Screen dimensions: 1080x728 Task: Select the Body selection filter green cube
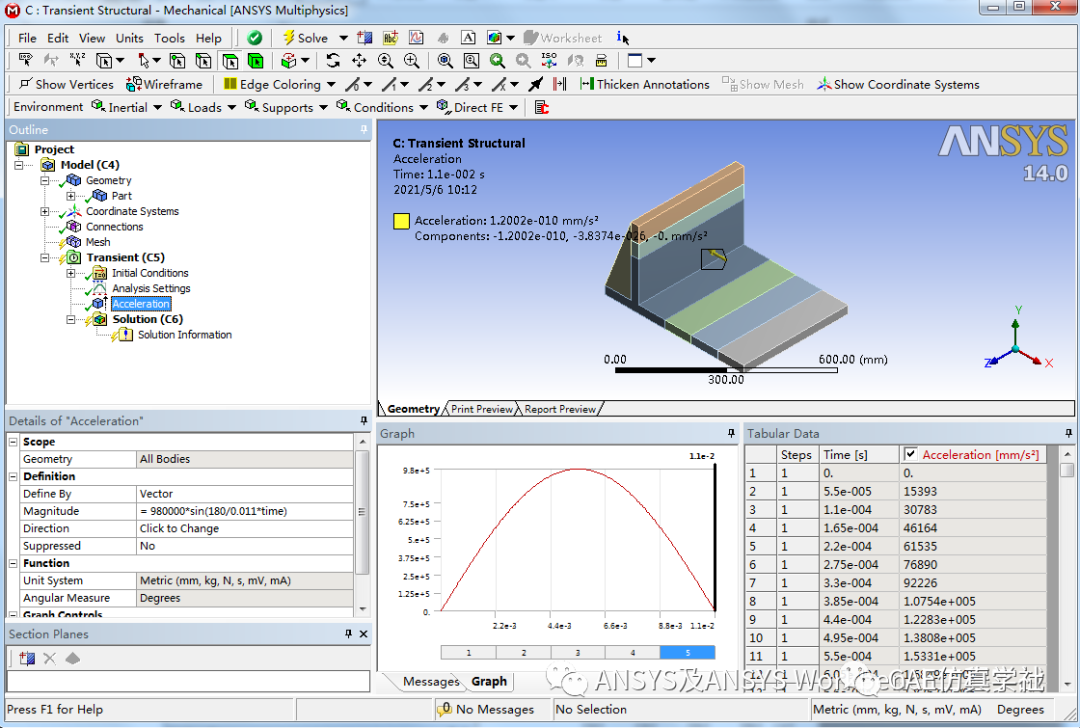coord(256,61)
